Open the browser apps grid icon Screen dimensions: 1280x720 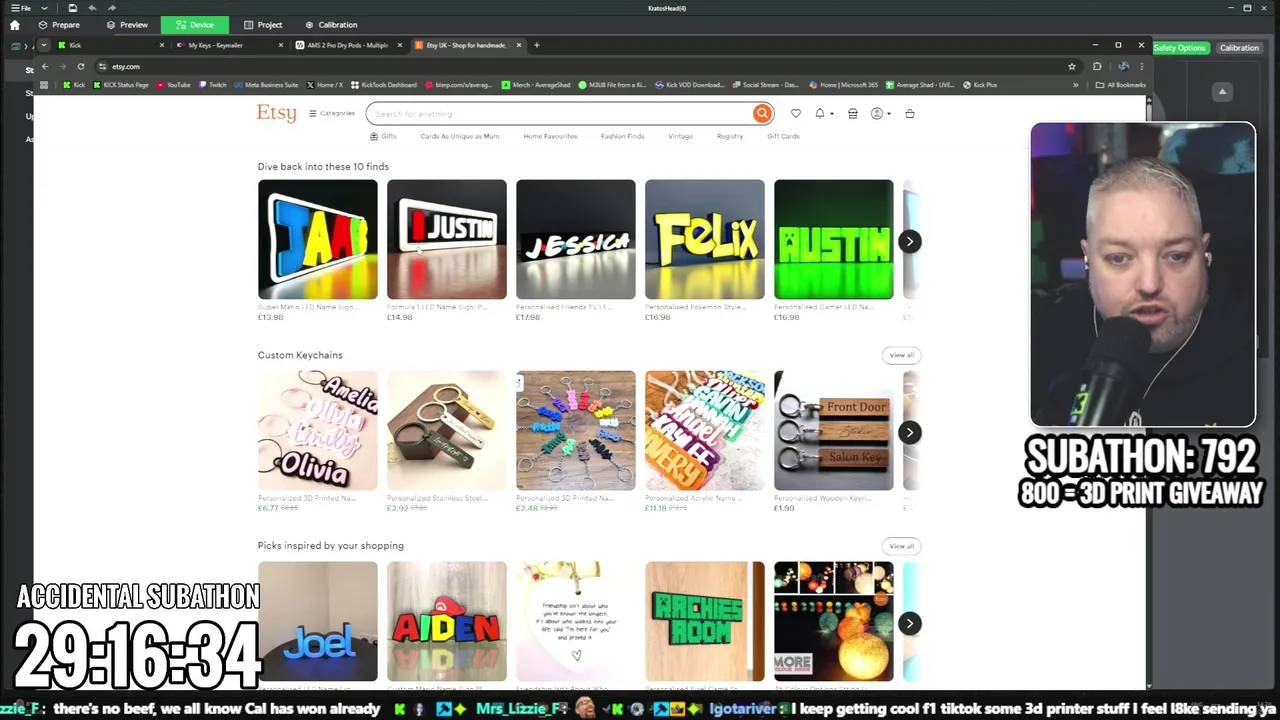click(43, 85)
